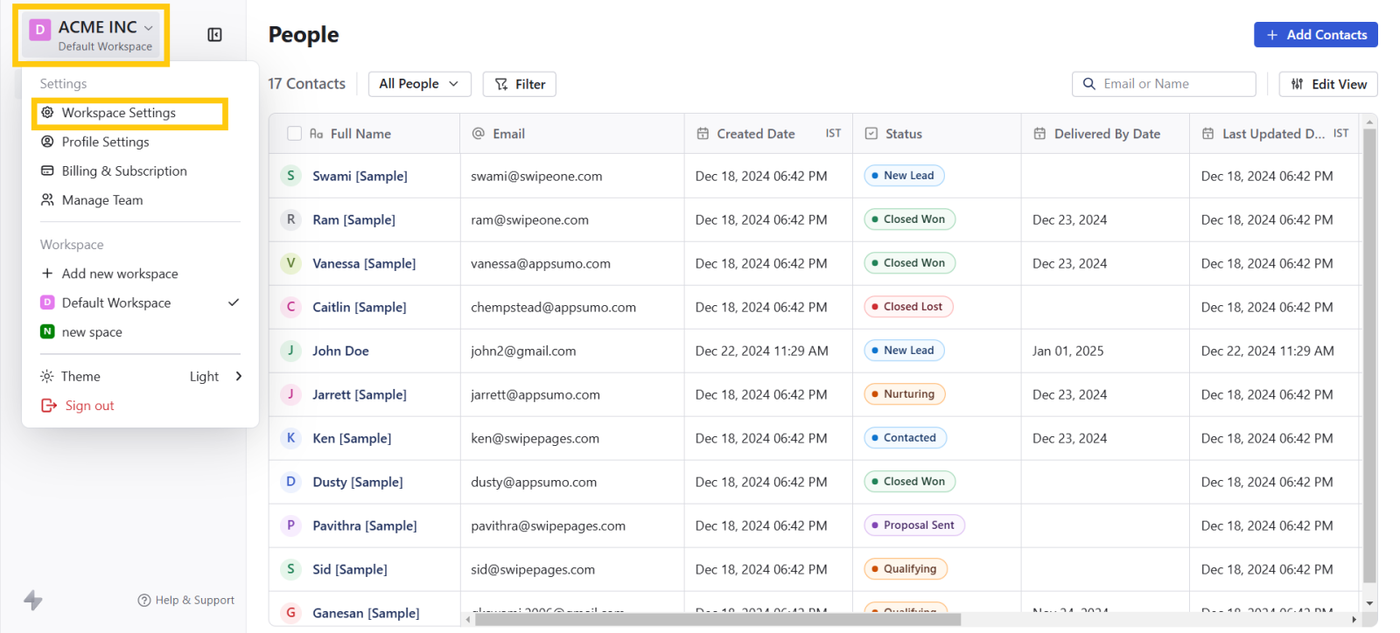Screen dimensions: 1400x633
Task: Open the Filter button
Action: click(x=520, y=84)
